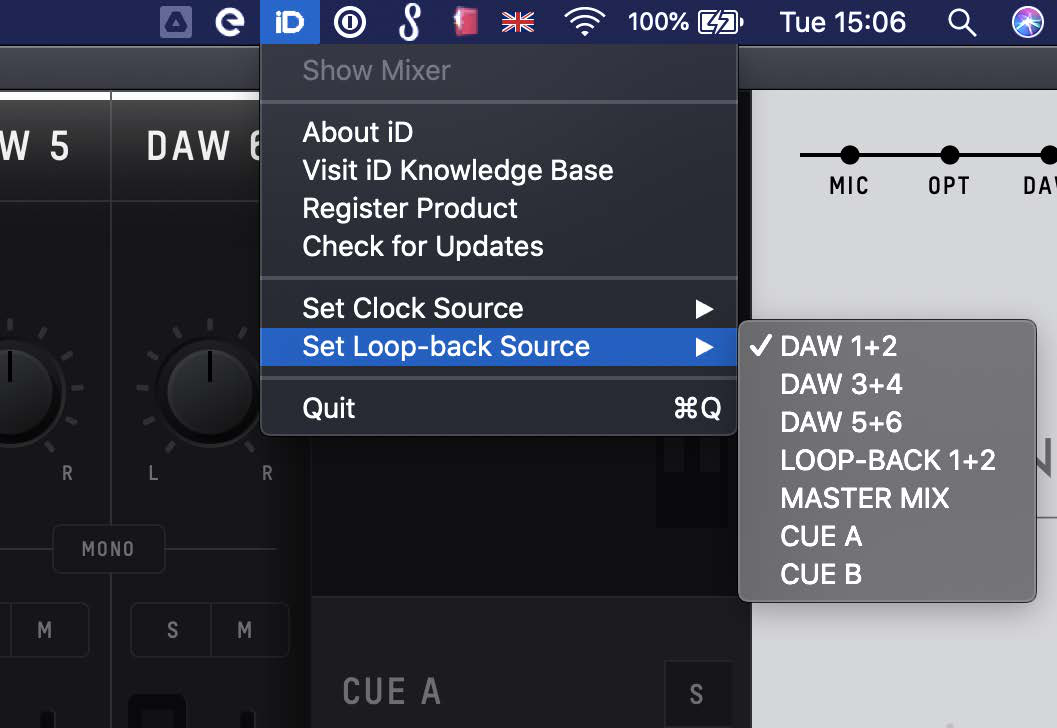Expand the Set Loop-back Source submenu

(x=499, y=346)
